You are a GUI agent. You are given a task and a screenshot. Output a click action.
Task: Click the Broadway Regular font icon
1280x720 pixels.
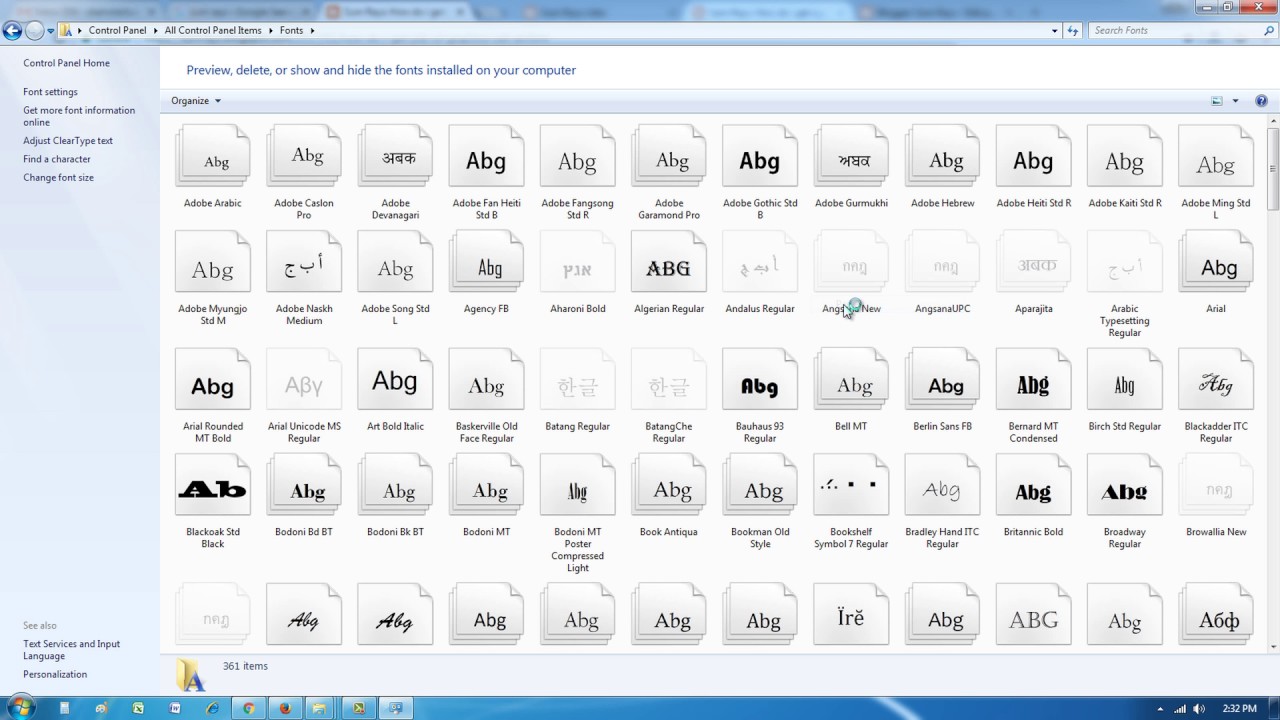tap(1125, 487)
